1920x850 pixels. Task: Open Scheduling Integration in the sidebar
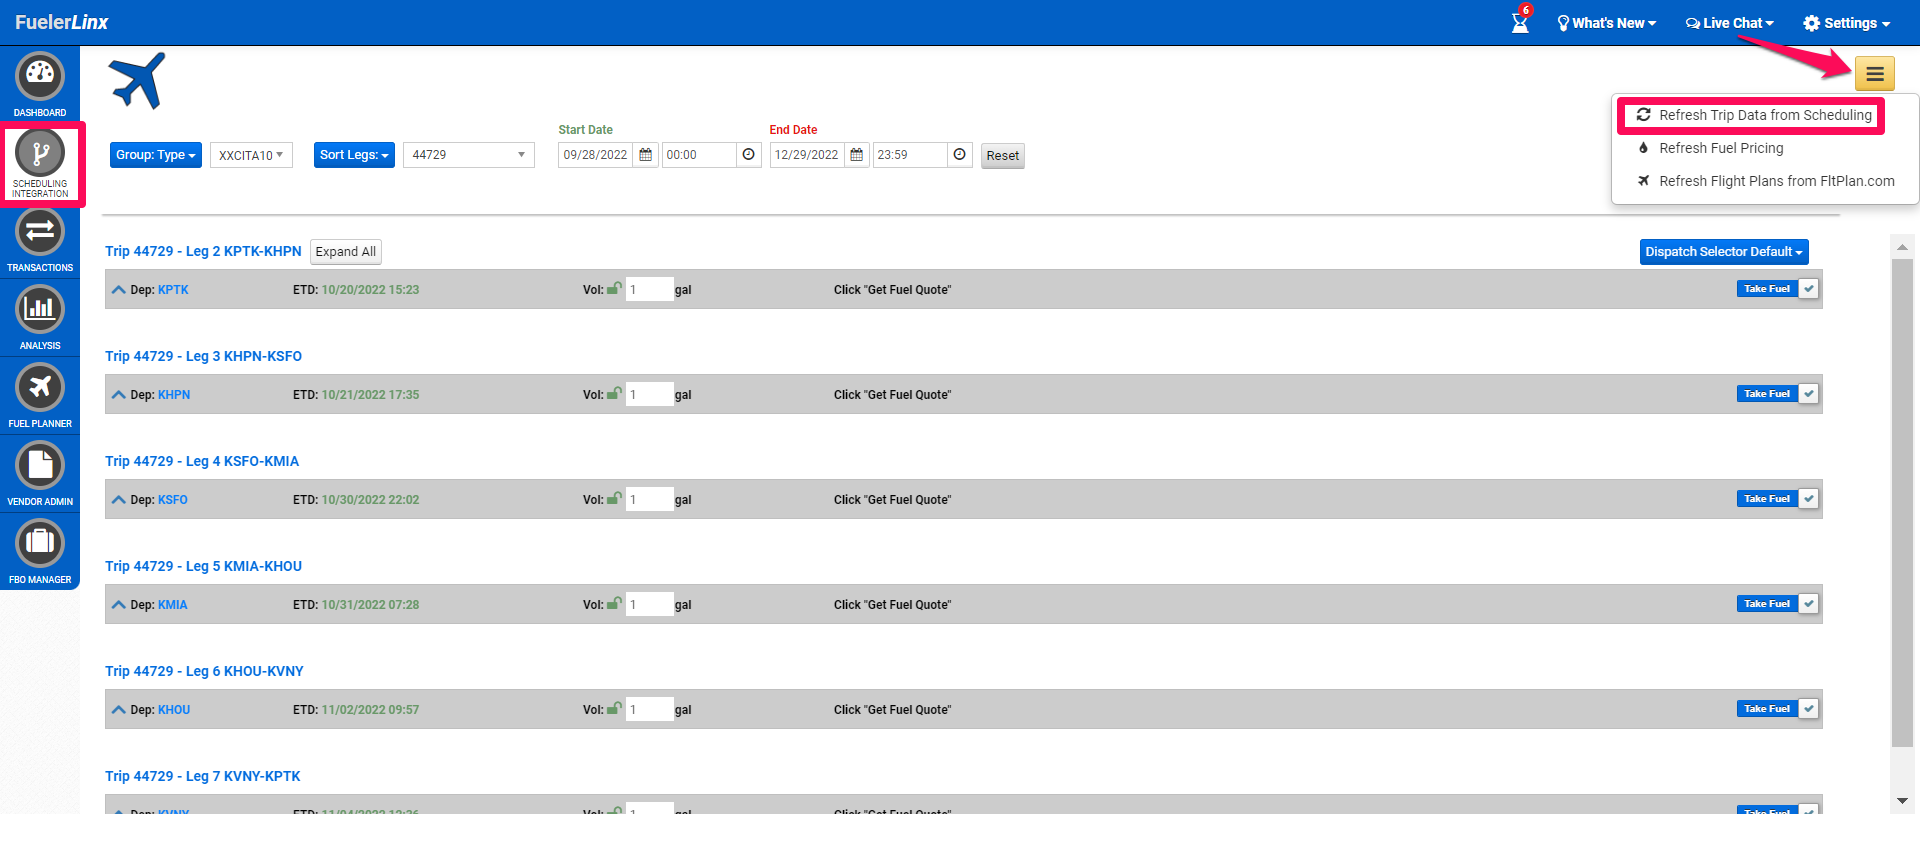pyautogui.click(x=40, y=163)
